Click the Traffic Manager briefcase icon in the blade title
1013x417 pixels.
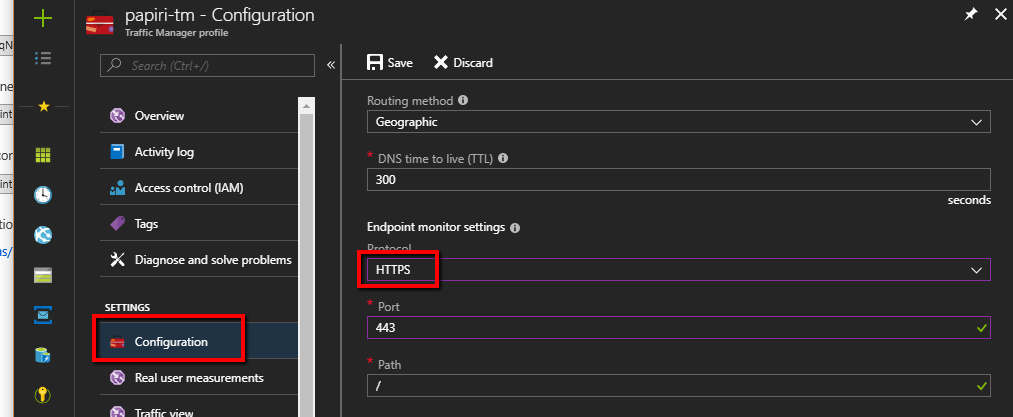tap(99, 23)
